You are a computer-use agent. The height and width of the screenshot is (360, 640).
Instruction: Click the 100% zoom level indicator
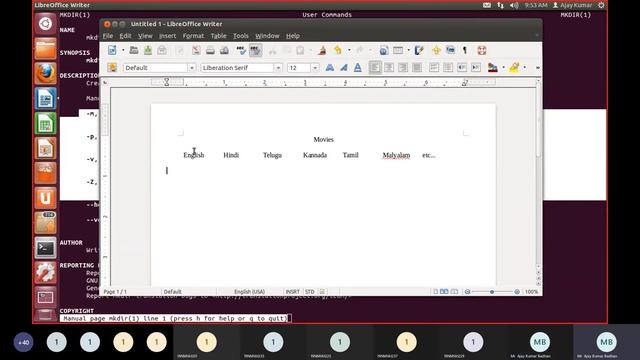[x=531, y=292]
